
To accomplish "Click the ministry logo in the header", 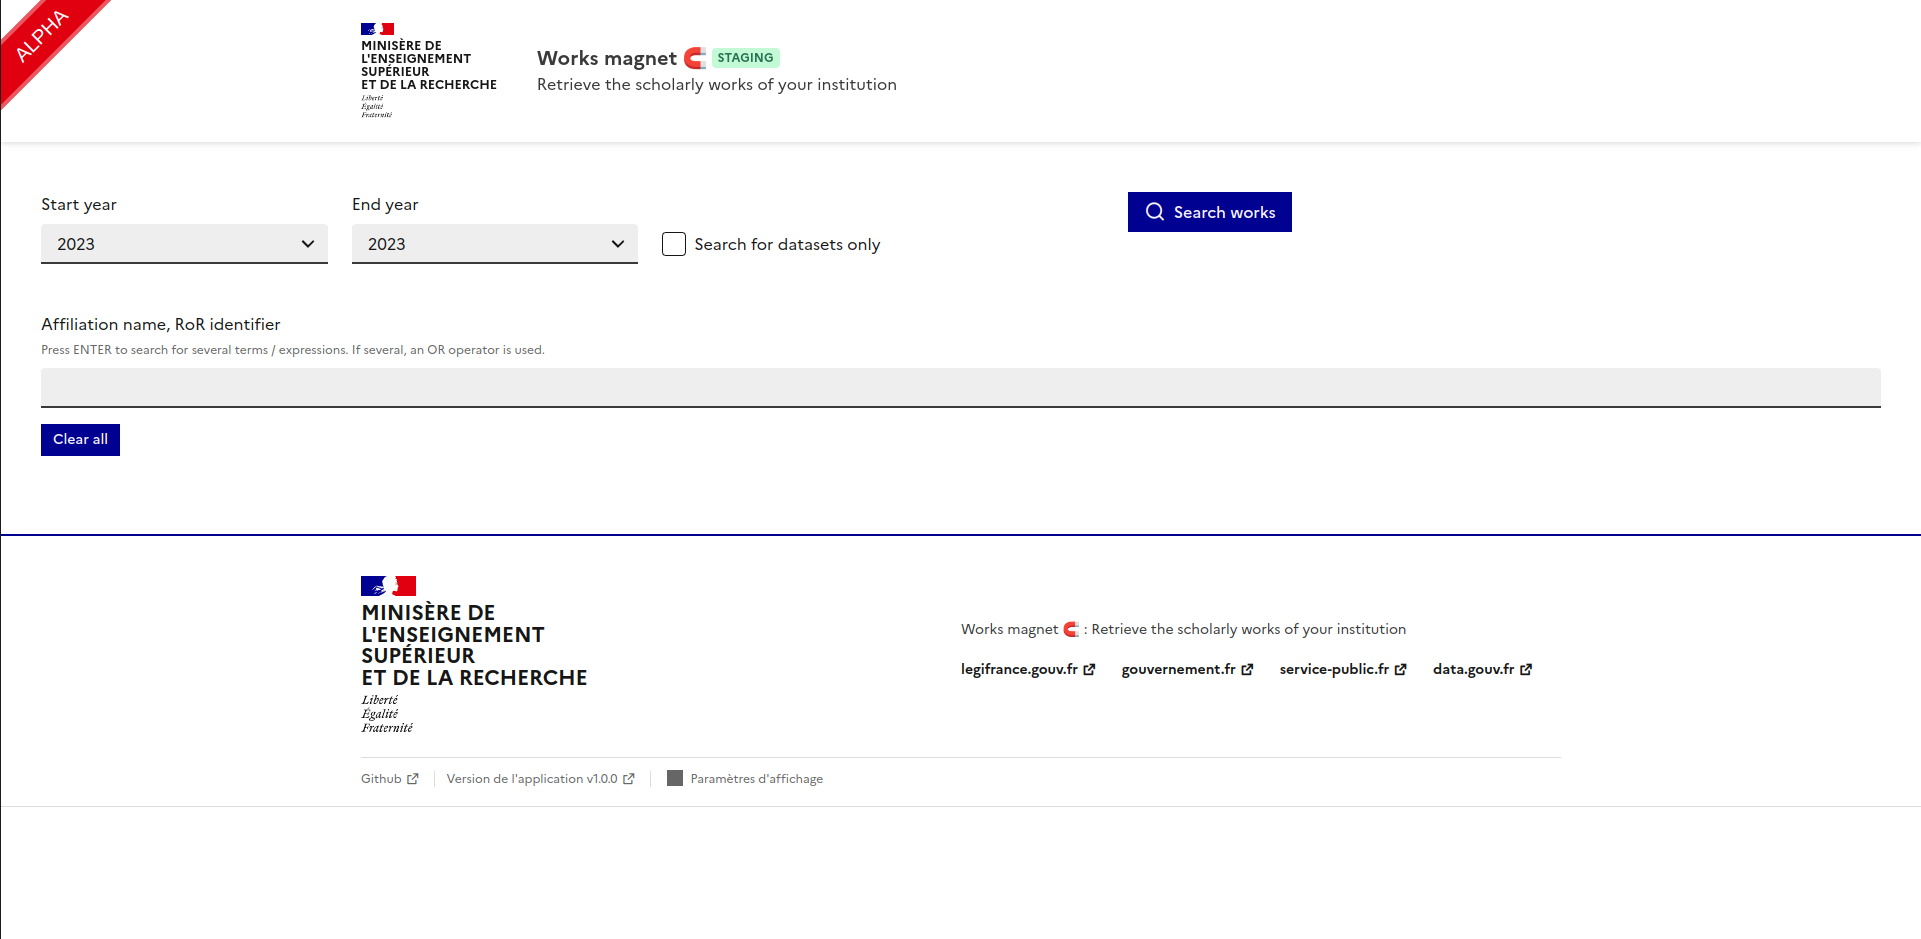I will coord(428,70).
